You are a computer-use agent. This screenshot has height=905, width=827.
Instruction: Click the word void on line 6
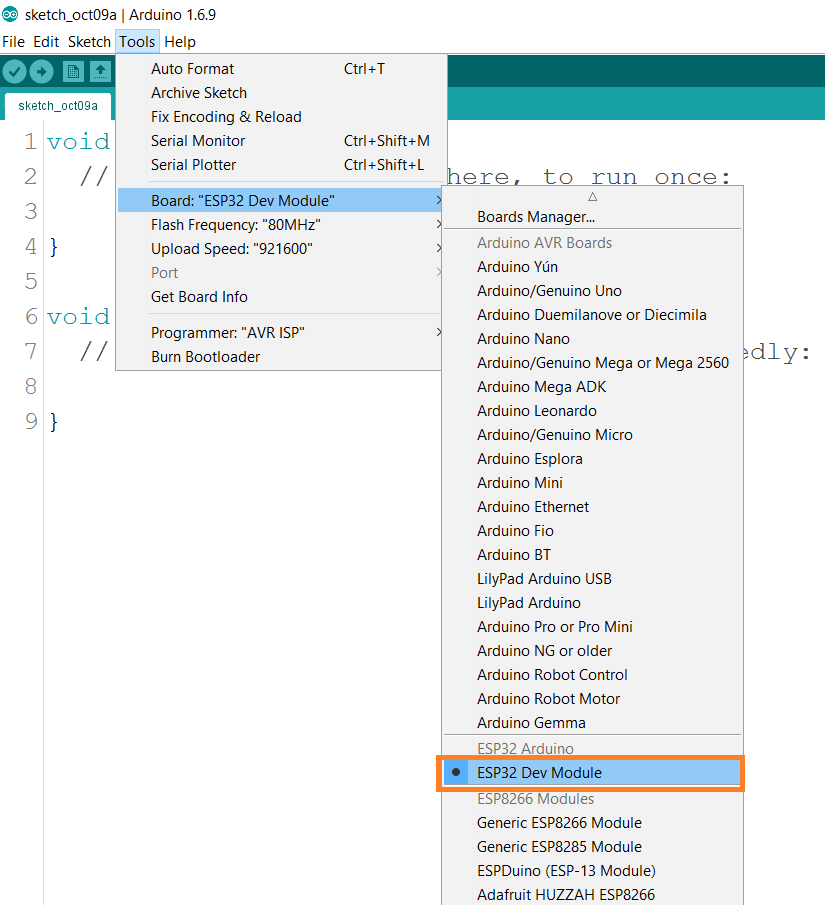[x=78, y=317]
